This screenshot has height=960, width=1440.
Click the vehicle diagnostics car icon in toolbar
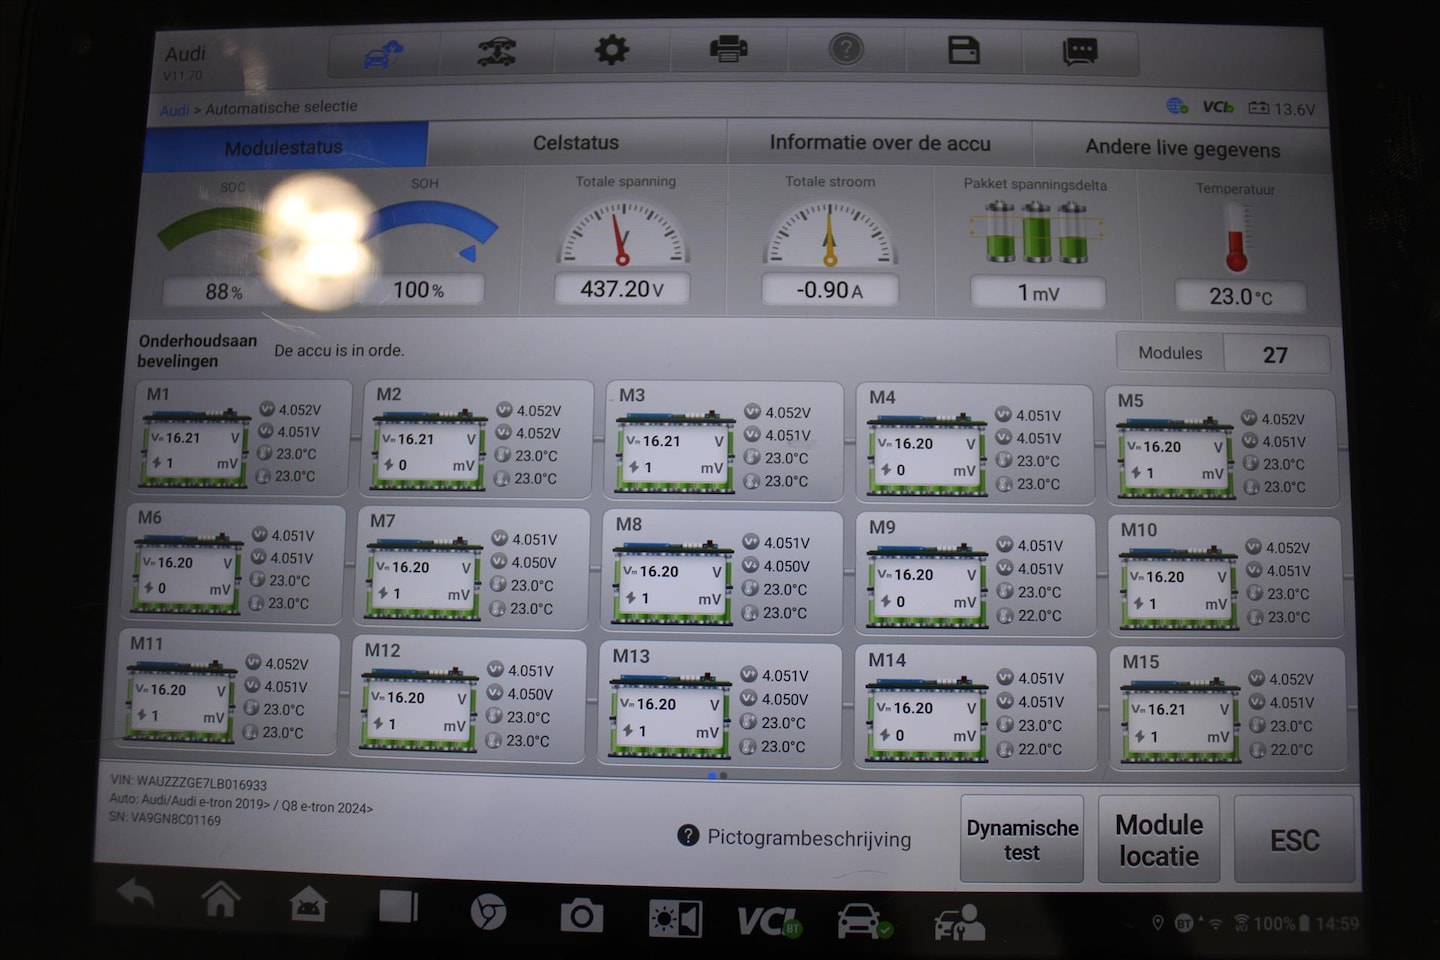click(383, 53)
